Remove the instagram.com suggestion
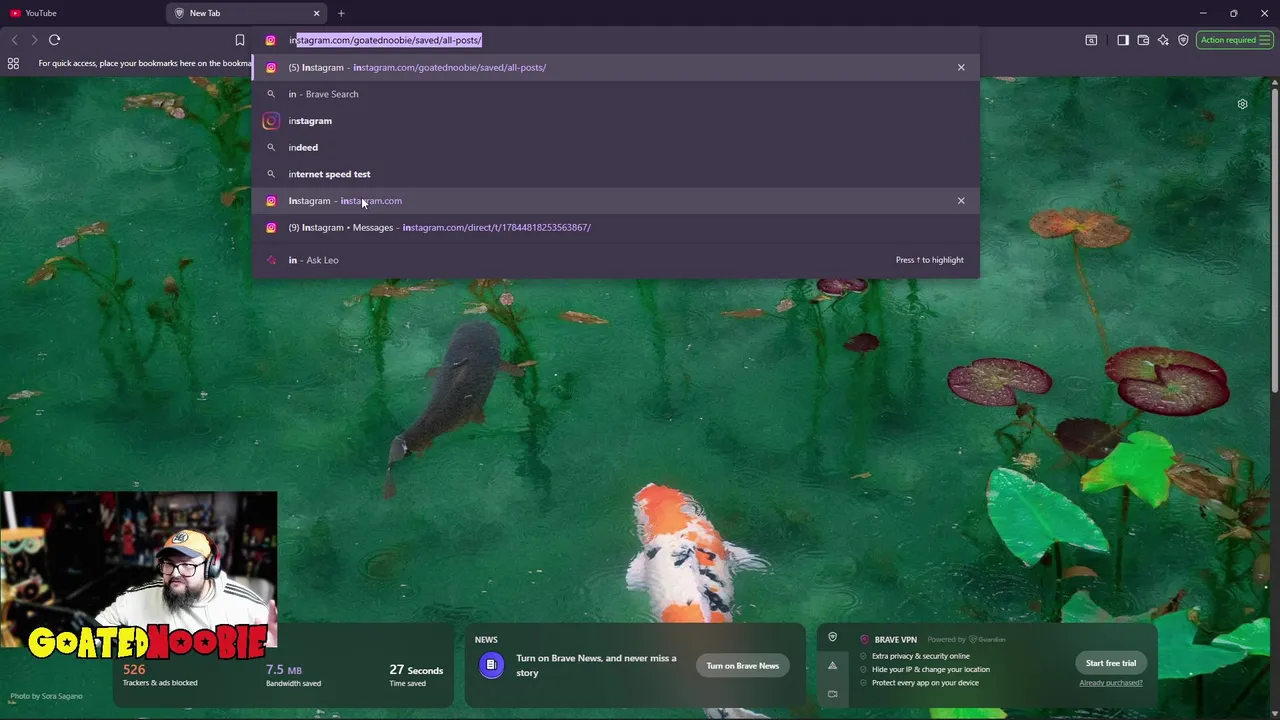The width and height of the screenshot is (1280, 720). [x=961, y=200]
